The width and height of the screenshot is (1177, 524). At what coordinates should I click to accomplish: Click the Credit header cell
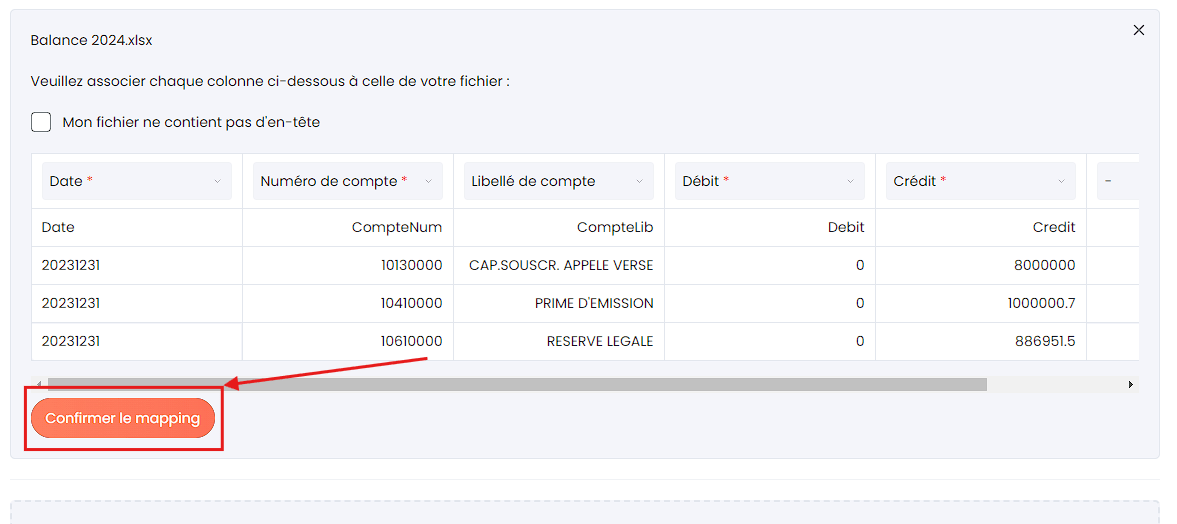980,227
